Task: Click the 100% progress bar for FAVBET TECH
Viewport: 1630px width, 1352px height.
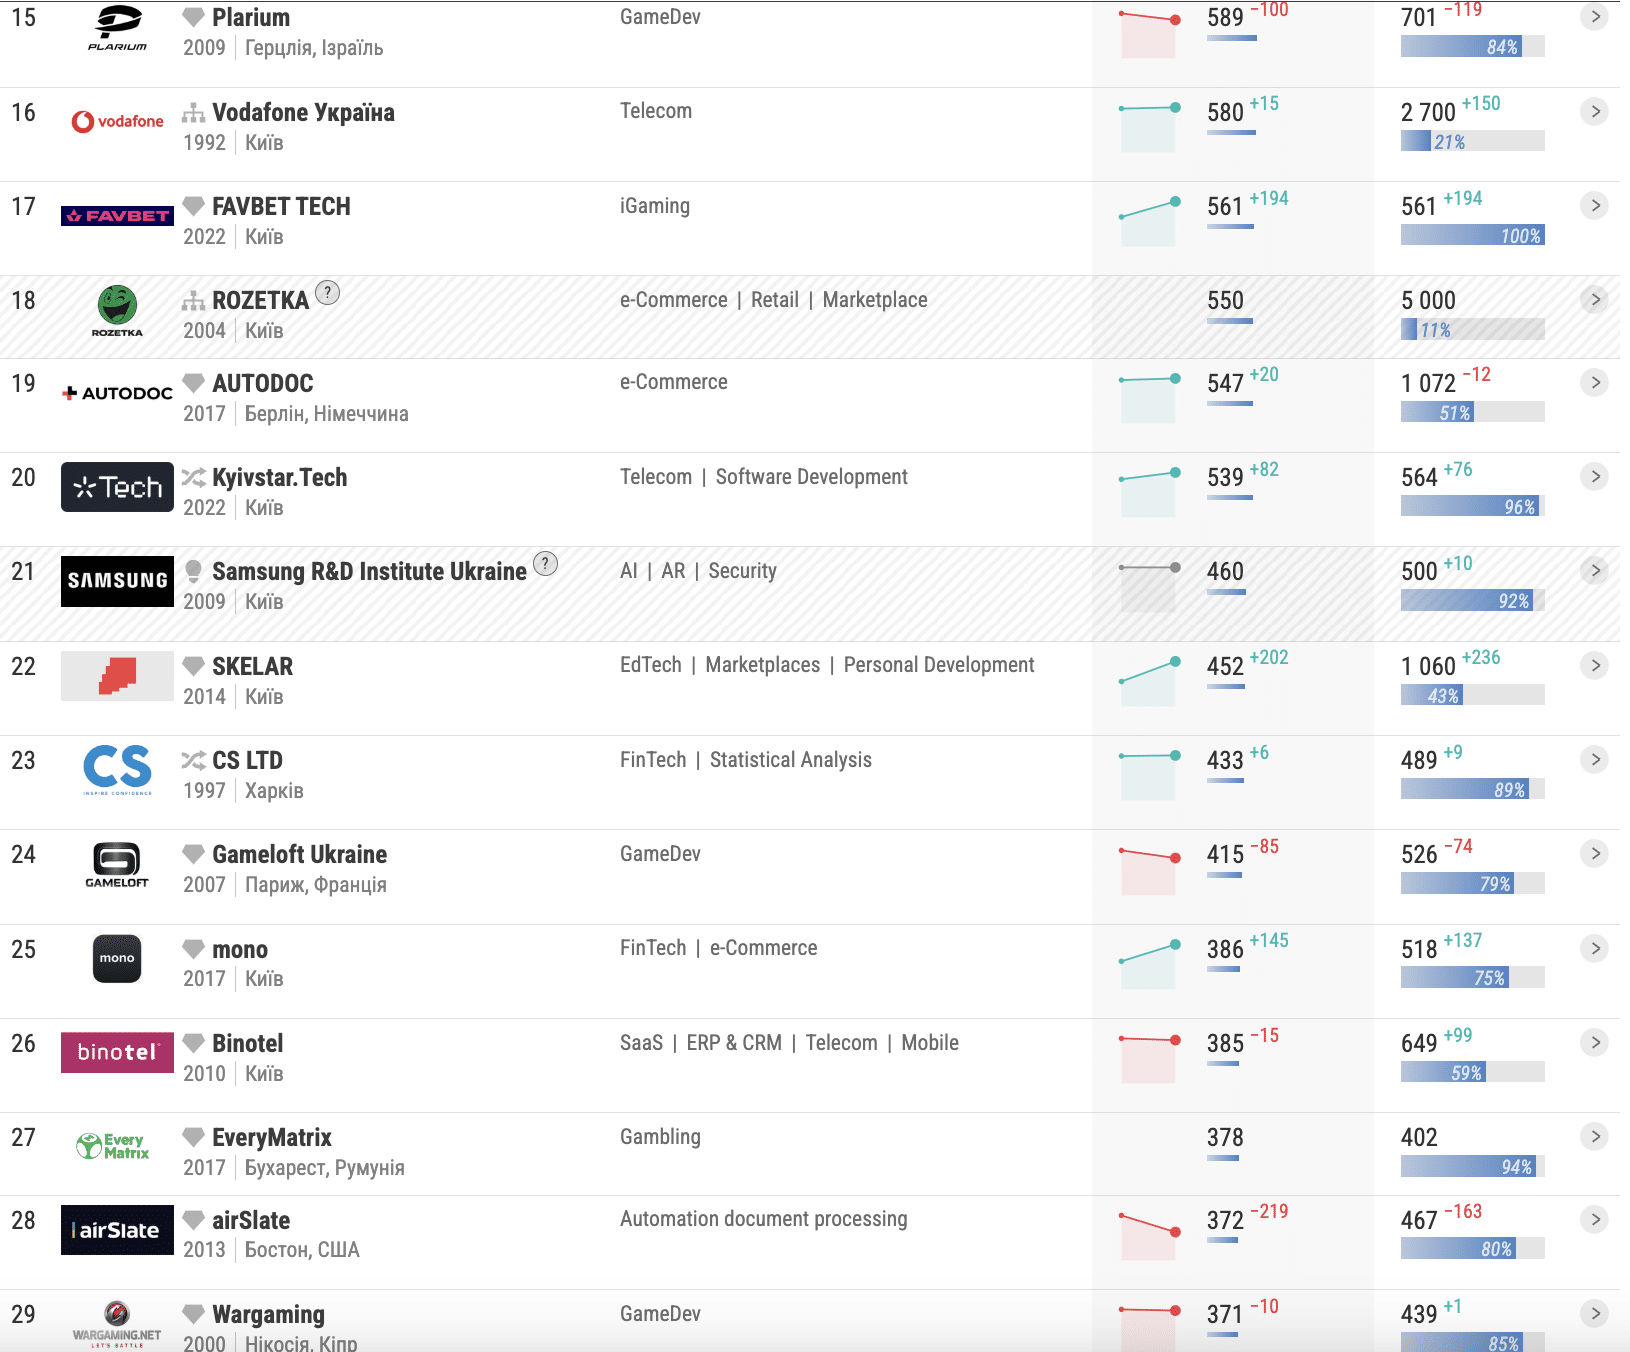Action: pos(1472,236)
